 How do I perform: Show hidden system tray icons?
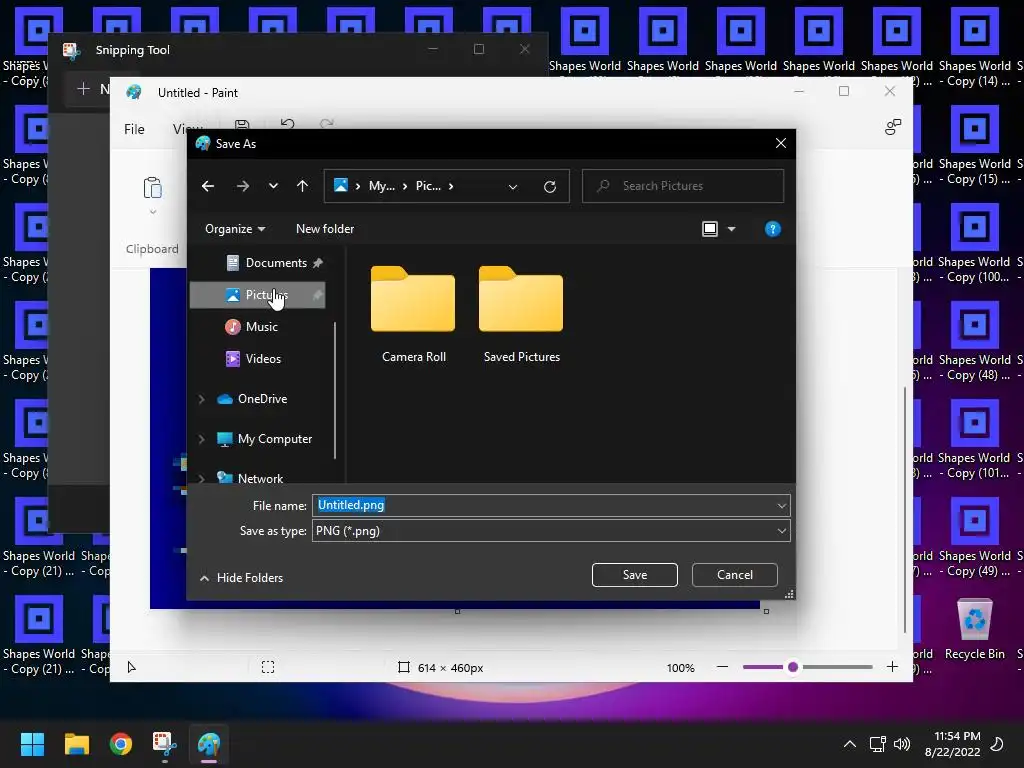(x=850, y=744)
